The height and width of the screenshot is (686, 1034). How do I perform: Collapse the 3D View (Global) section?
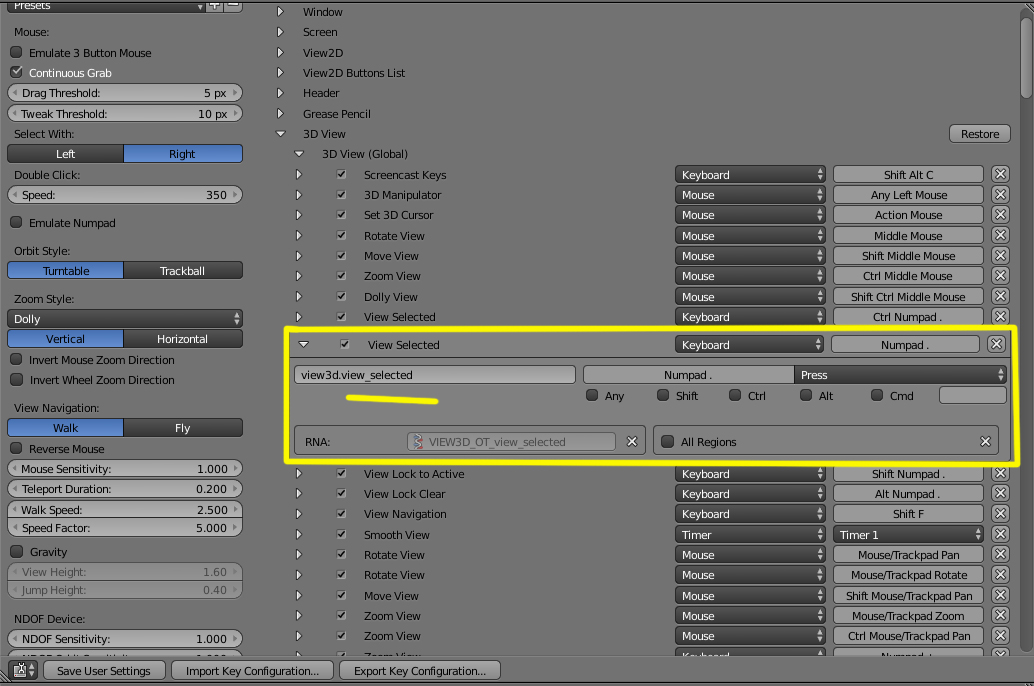pyautogui.click(x=299, y=154)
